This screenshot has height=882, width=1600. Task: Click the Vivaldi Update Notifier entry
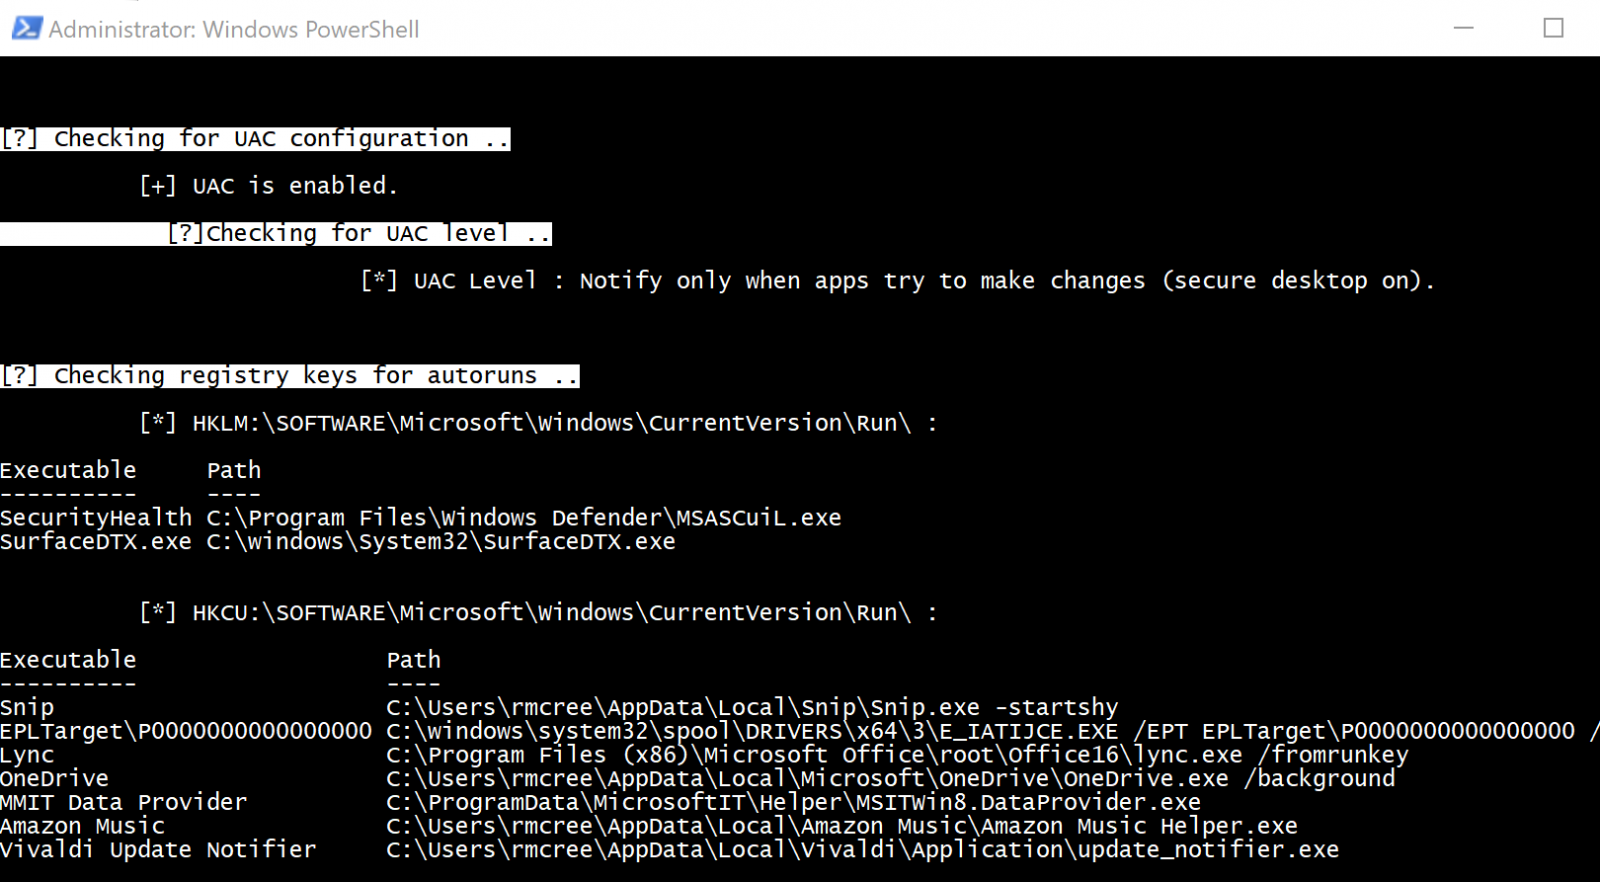[158, 850]
